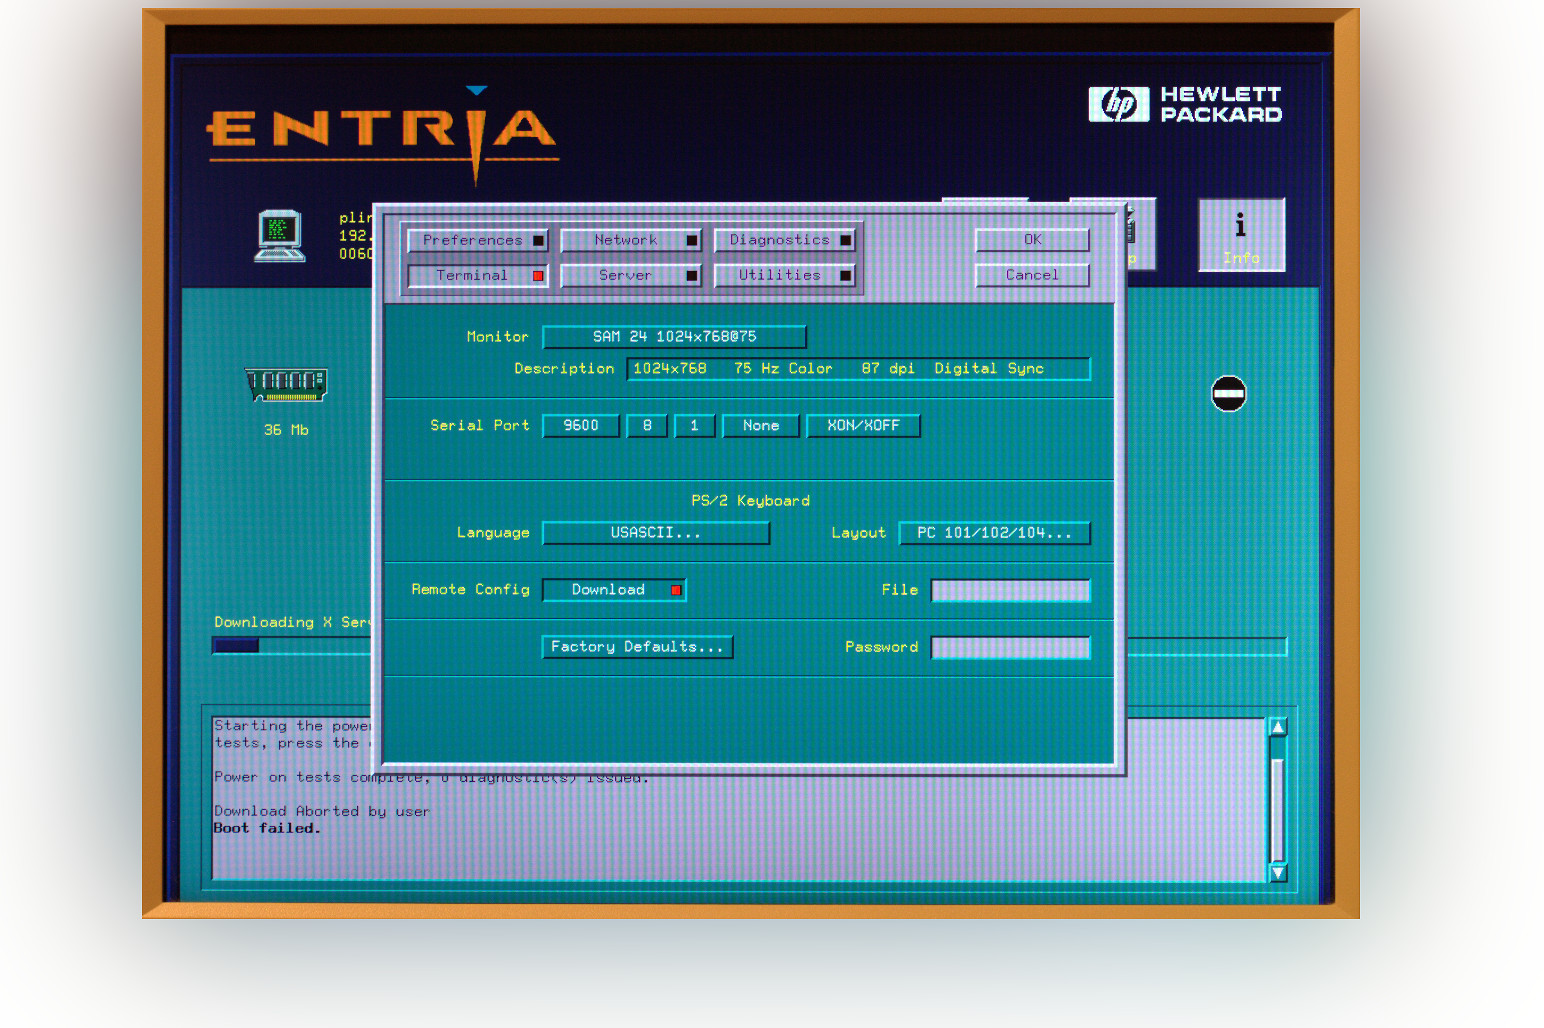Click the log scrollbar down arrow
The image size is (1544, 1028).
[1277, 872]
